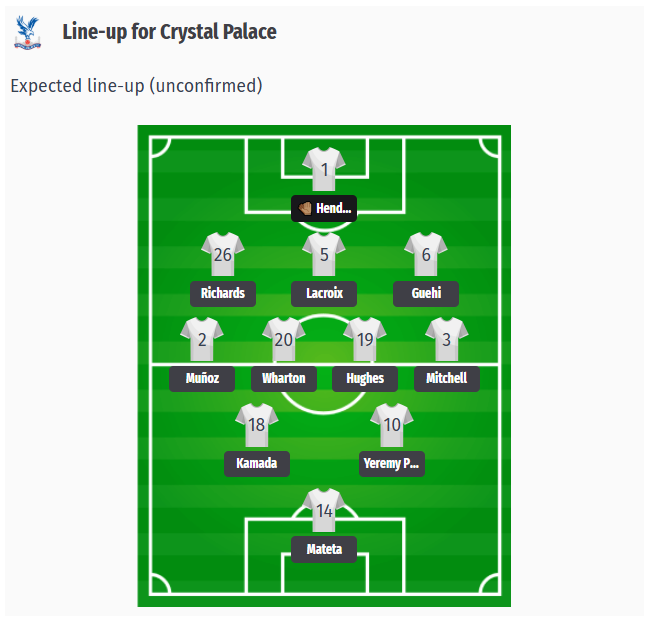The image size is (651, 631).
Task: Click the Crystal Palace club crest
Action: [x=28, y=32]
